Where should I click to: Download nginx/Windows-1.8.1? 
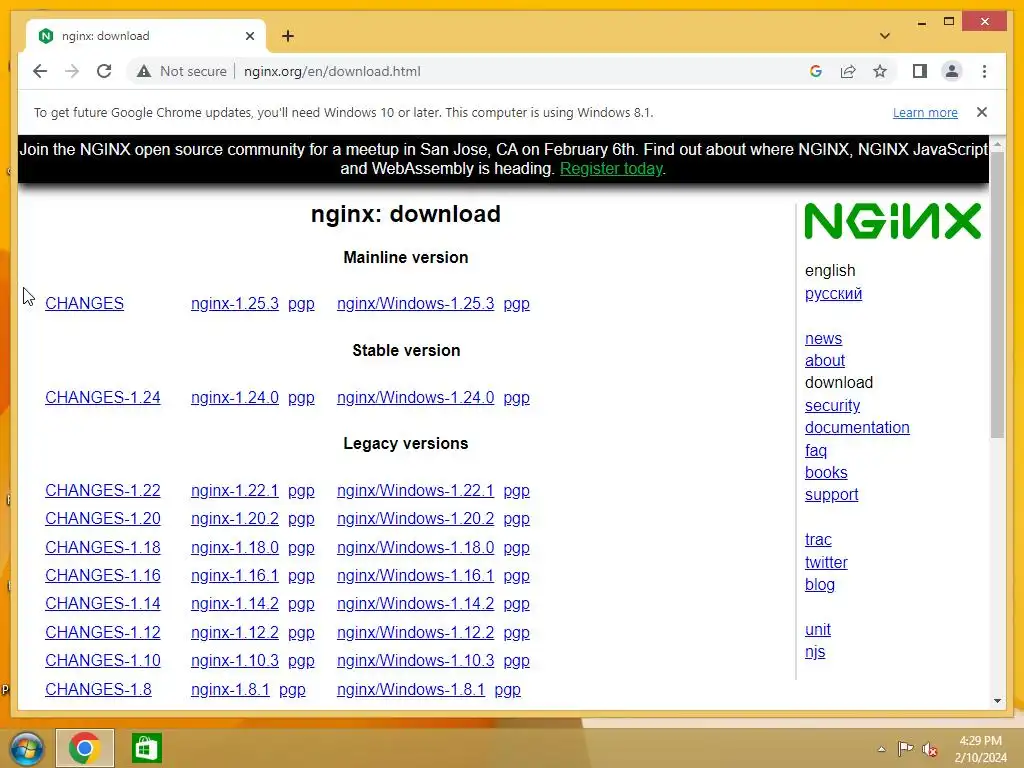[x=411, y=689]
